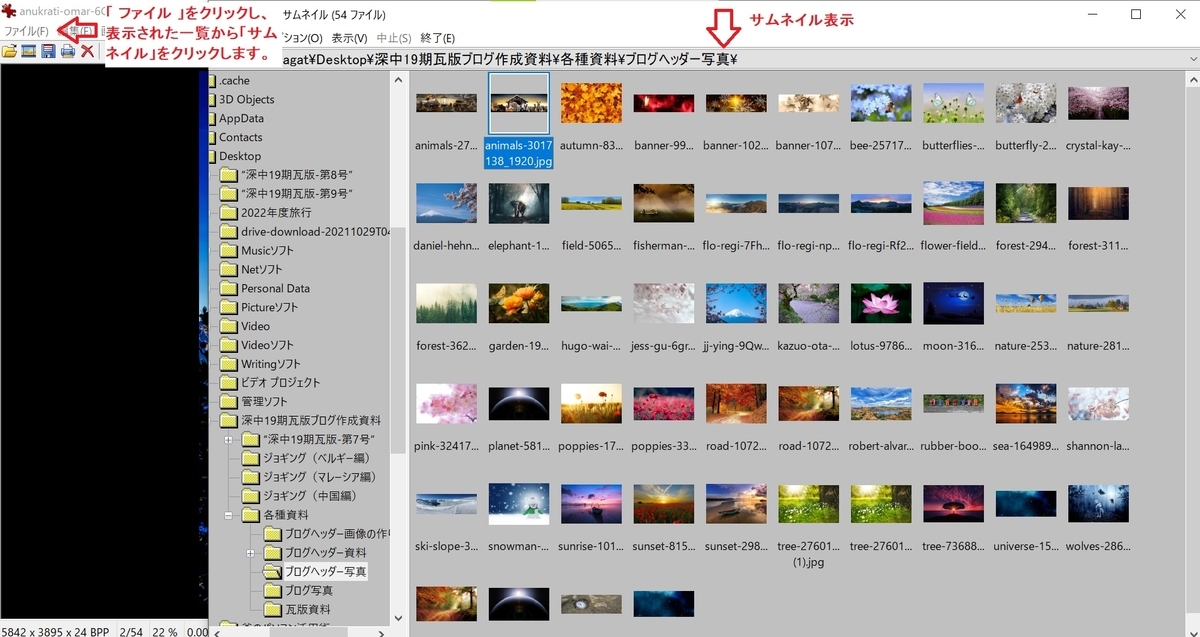This screenshot has height=637, width=1200.
Task: Select the ビデオ プロジェクト folder
Action: pos(281,382)
